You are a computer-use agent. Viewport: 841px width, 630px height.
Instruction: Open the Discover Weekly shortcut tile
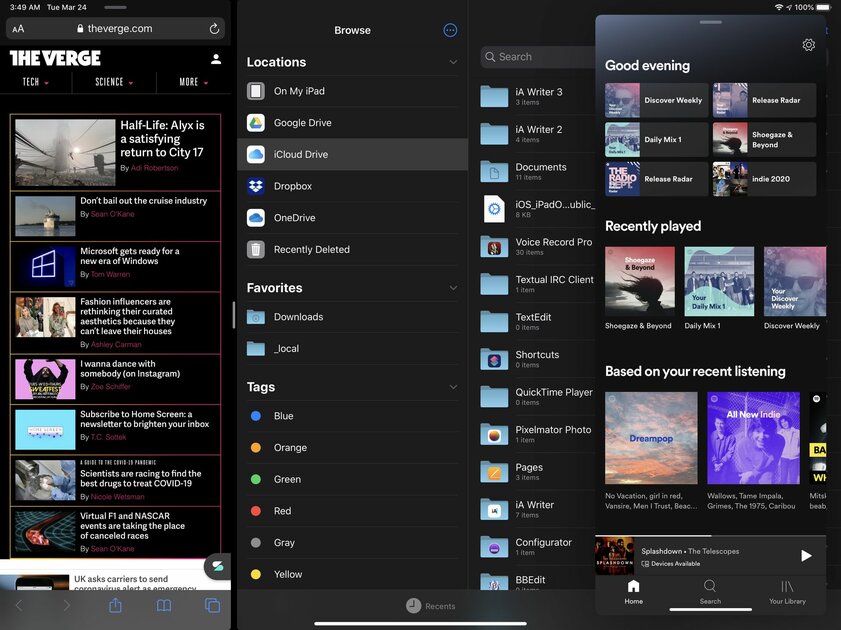656,100
